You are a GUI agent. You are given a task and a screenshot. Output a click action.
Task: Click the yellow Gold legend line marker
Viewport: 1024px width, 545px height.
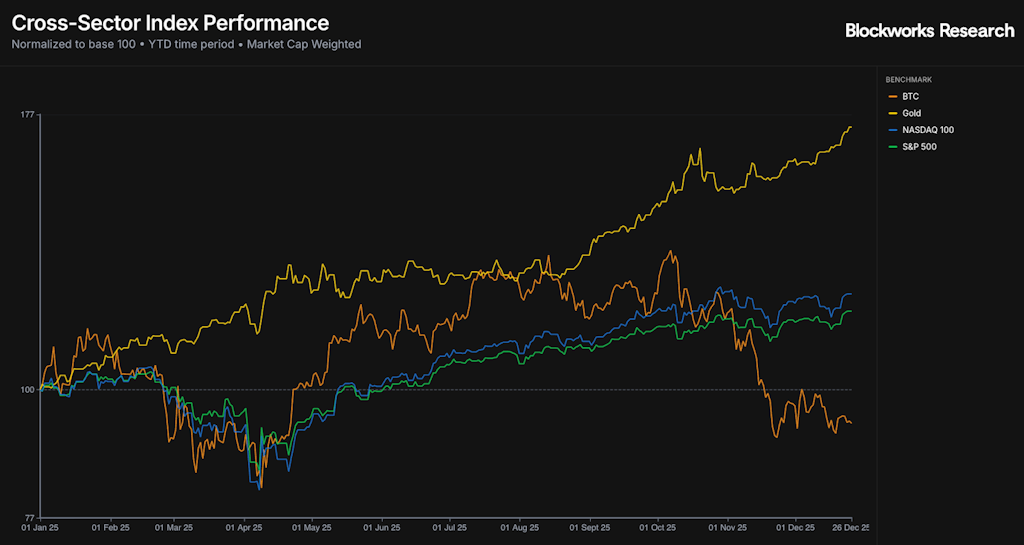tap(892, 113)
